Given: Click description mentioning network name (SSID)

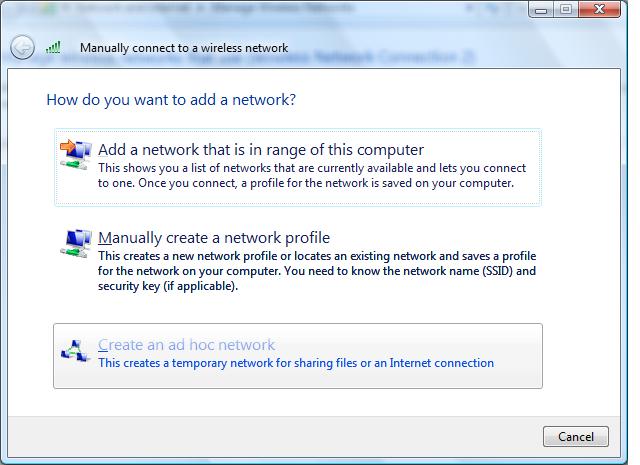Looking at the screenshot, I should click(x=317, y=271).
